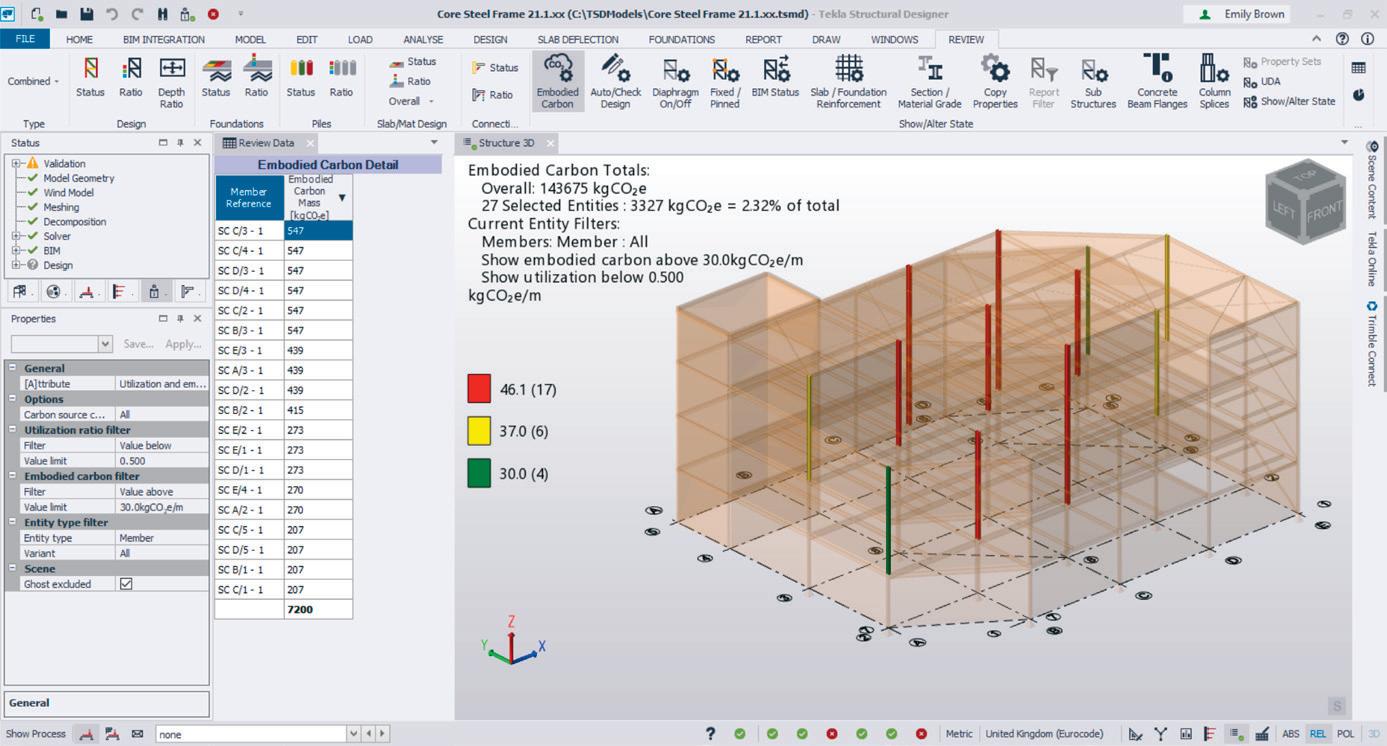Toggle auto-hide pin on Properties panel
The height and width of the screenshot is (746, 1387).
(181, 319)
